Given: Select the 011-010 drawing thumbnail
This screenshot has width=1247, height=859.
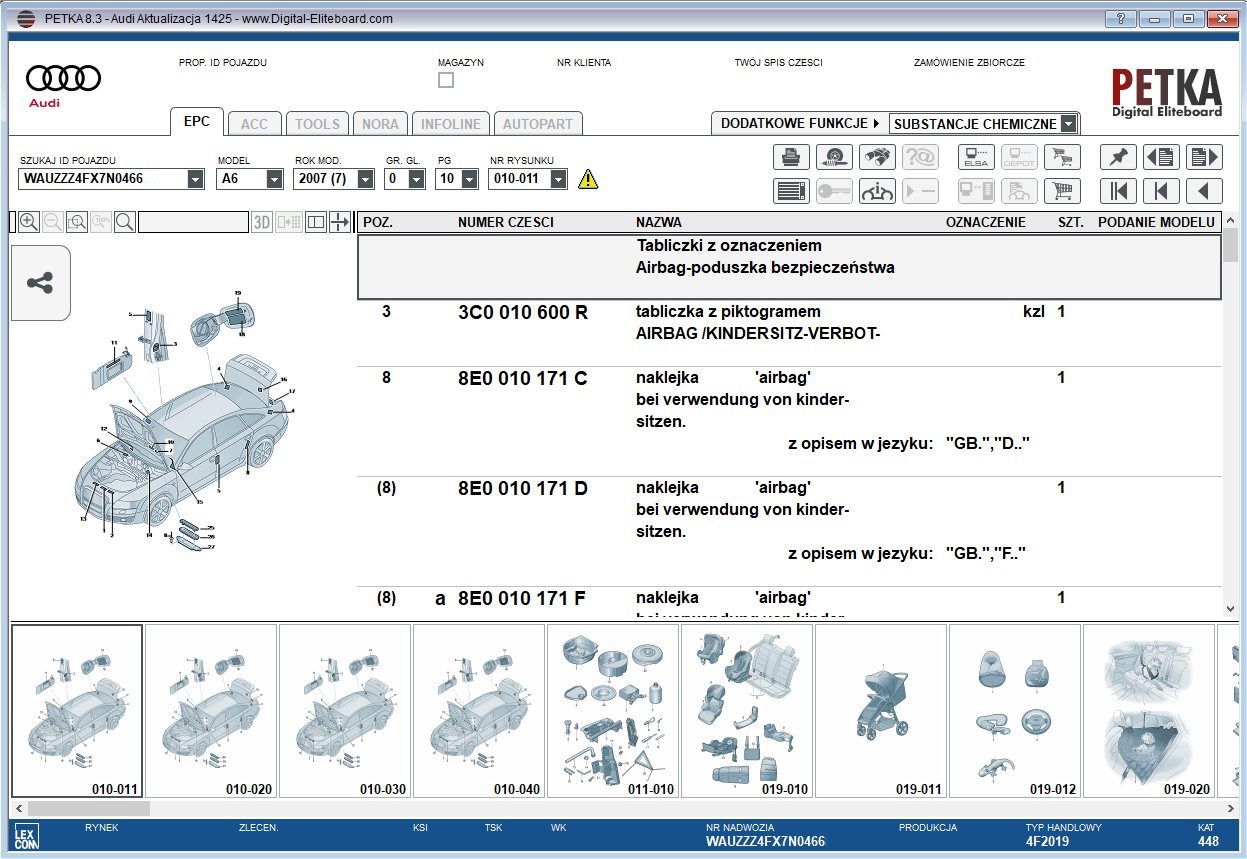Looking at the screenshot, I should tap(613, 710).
